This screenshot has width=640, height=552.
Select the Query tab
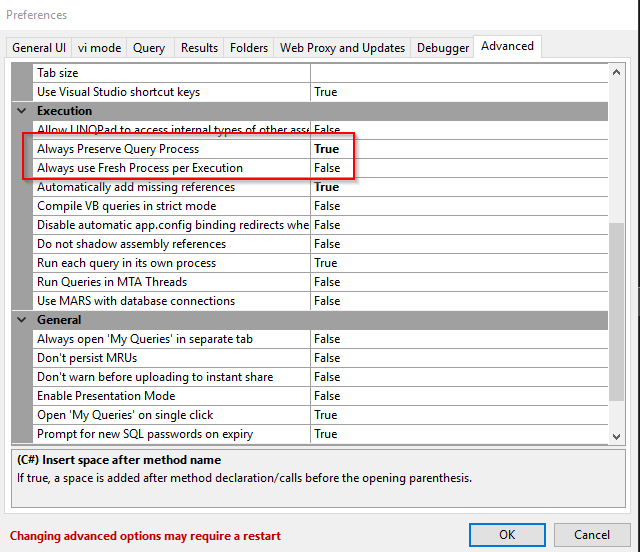pyautogui.click(x=149, y=48)
